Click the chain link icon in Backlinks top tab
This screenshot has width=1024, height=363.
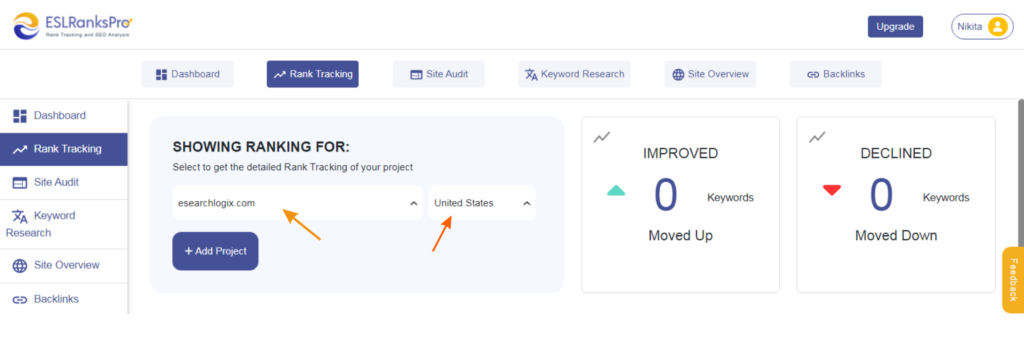813,74
